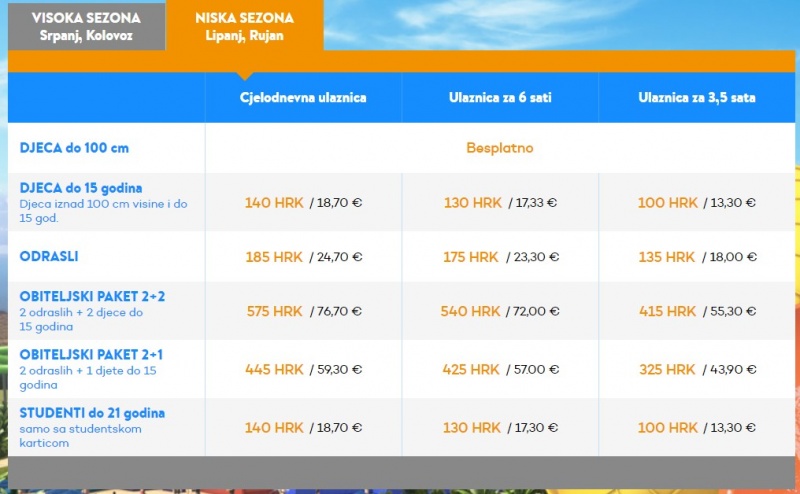Switch to the Visoka sezona tab

(86, 25)
